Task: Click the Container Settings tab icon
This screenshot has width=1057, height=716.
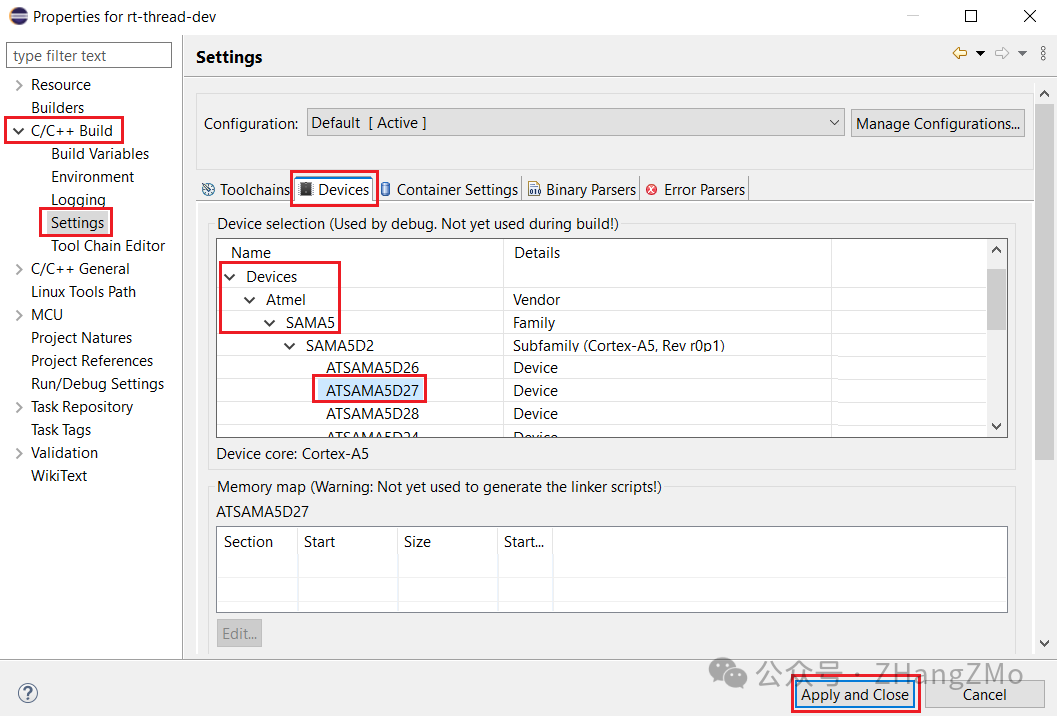Action: click(x=386, y=189)
